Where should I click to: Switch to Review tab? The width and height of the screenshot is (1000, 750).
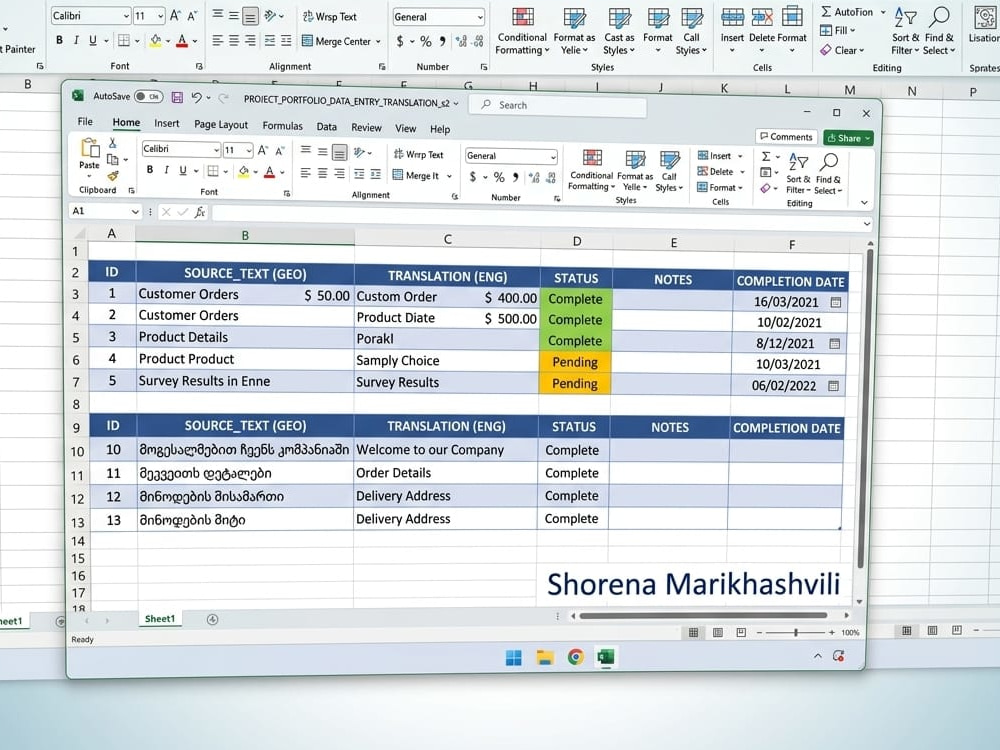366,128
